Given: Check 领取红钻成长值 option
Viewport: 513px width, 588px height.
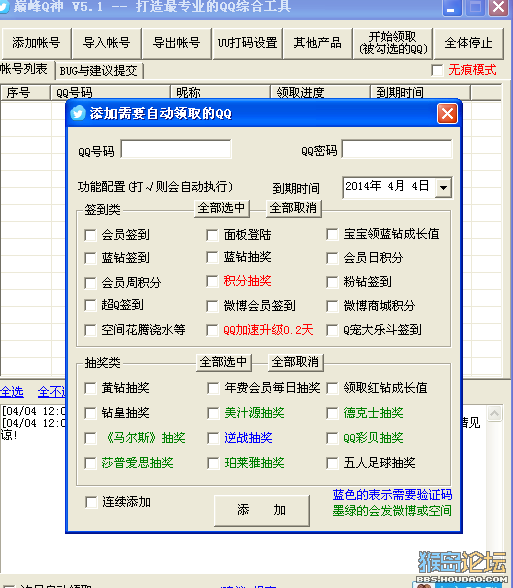Looking at the screenshot, I should click(332, 388).
